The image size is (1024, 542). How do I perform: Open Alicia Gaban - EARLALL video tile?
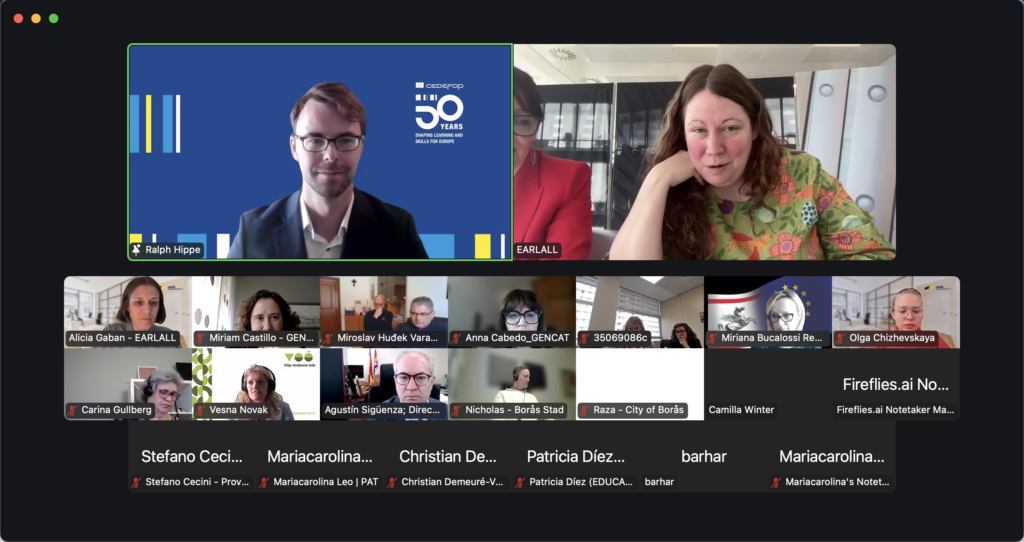[128, 312]
